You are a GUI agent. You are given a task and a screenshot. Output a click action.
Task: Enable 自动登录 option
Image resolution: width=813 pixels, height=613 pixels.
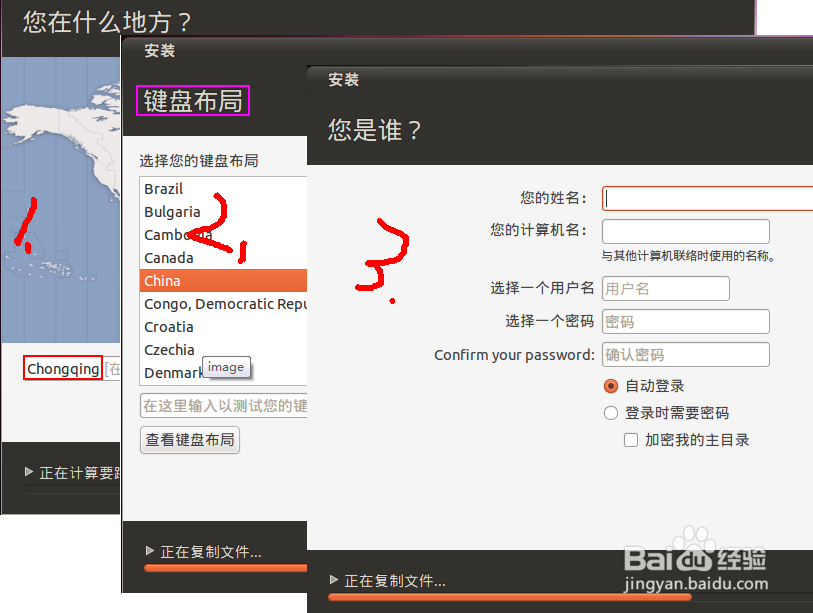point(610,386)
